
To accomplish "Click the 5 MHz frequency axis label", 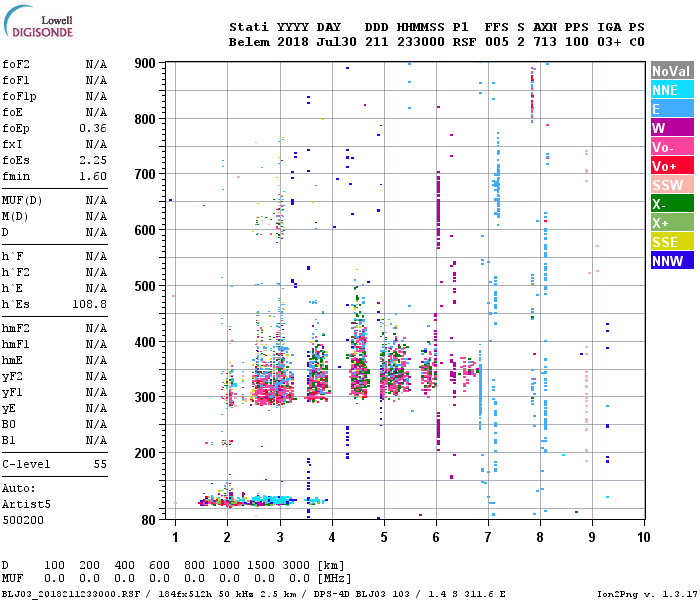I will [384, 537].
